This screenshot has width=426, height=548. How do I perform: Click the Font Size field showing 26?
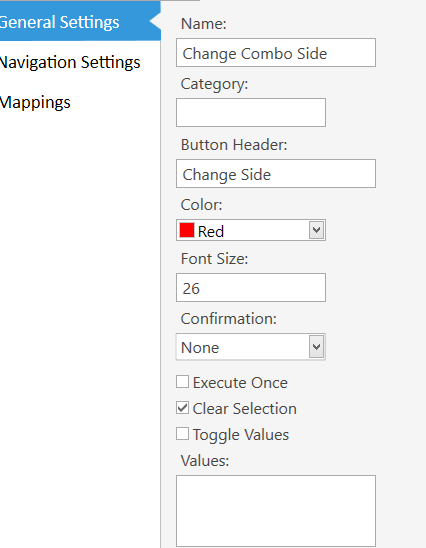251,288
